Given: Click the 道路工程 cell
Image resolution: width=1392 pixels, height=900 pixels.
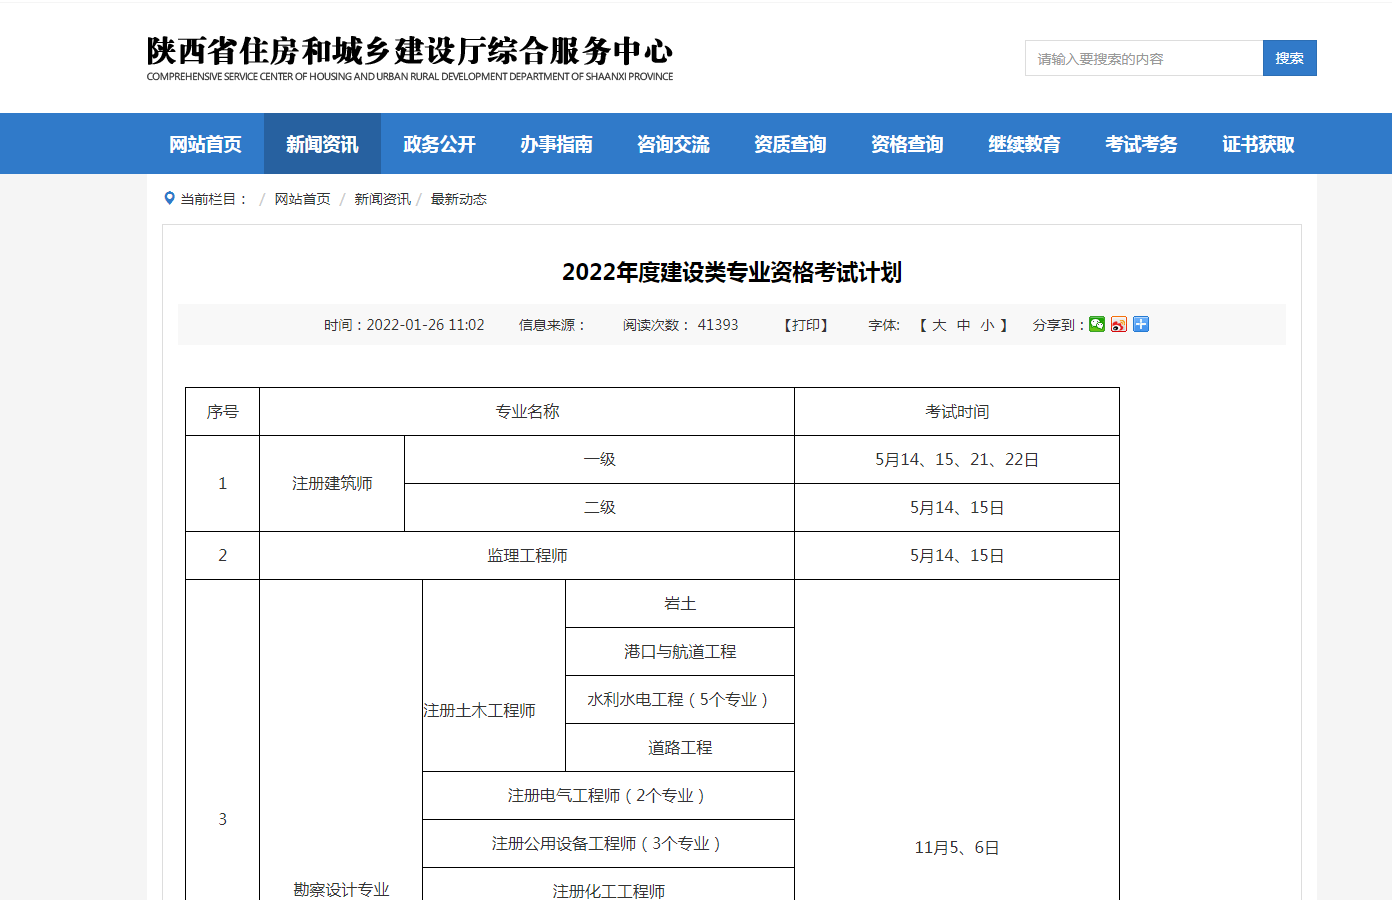Looking at the screenshot, I should tap(680, 748).
